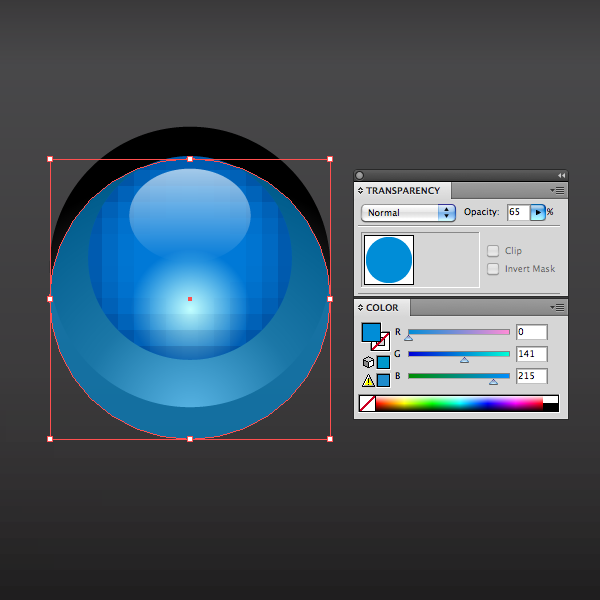Open the Transparency panel options menu
The image size is (600, 600).
tap(558, 190)
